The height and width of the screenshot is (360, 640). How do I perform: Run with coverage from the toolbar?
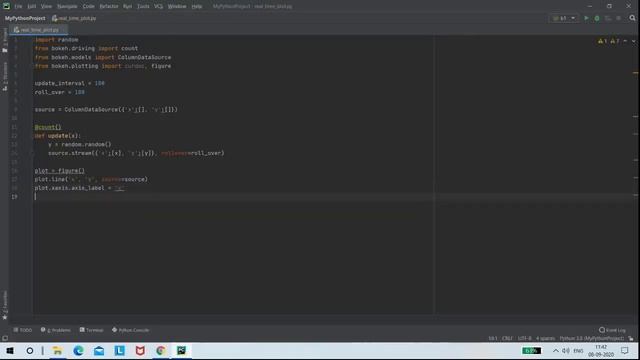[x=608, y=18]
